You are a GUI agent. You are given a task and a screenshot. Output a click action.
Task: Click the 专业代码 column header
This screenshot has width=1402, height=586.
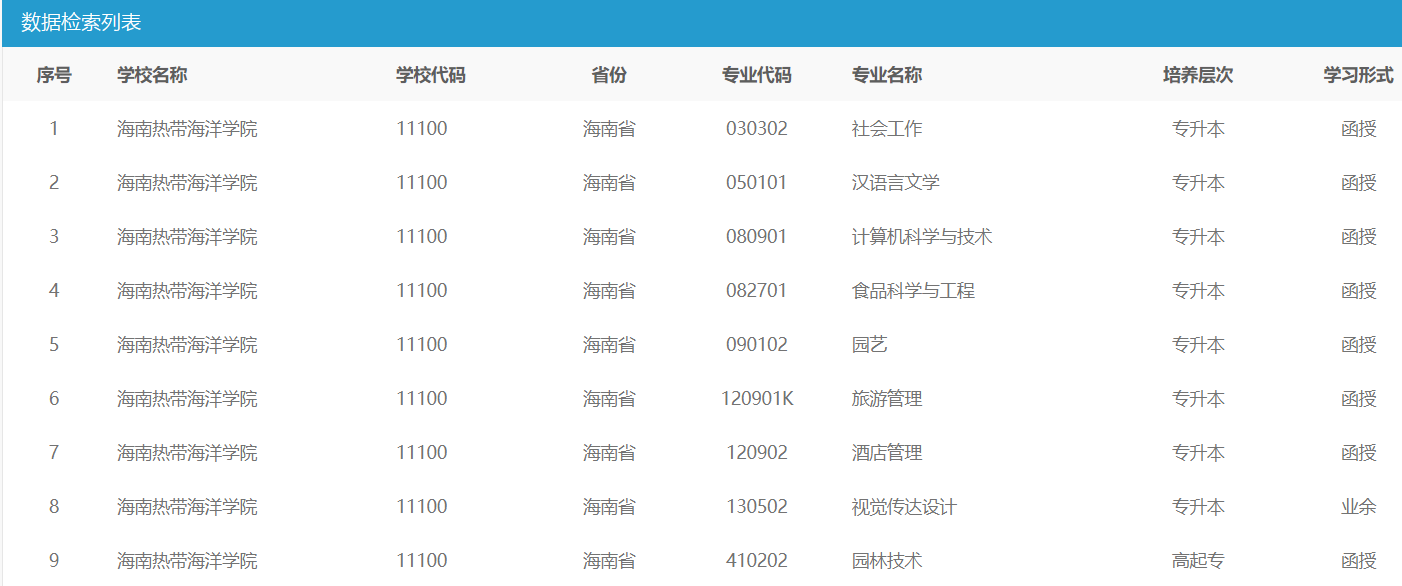click(757, 75)
